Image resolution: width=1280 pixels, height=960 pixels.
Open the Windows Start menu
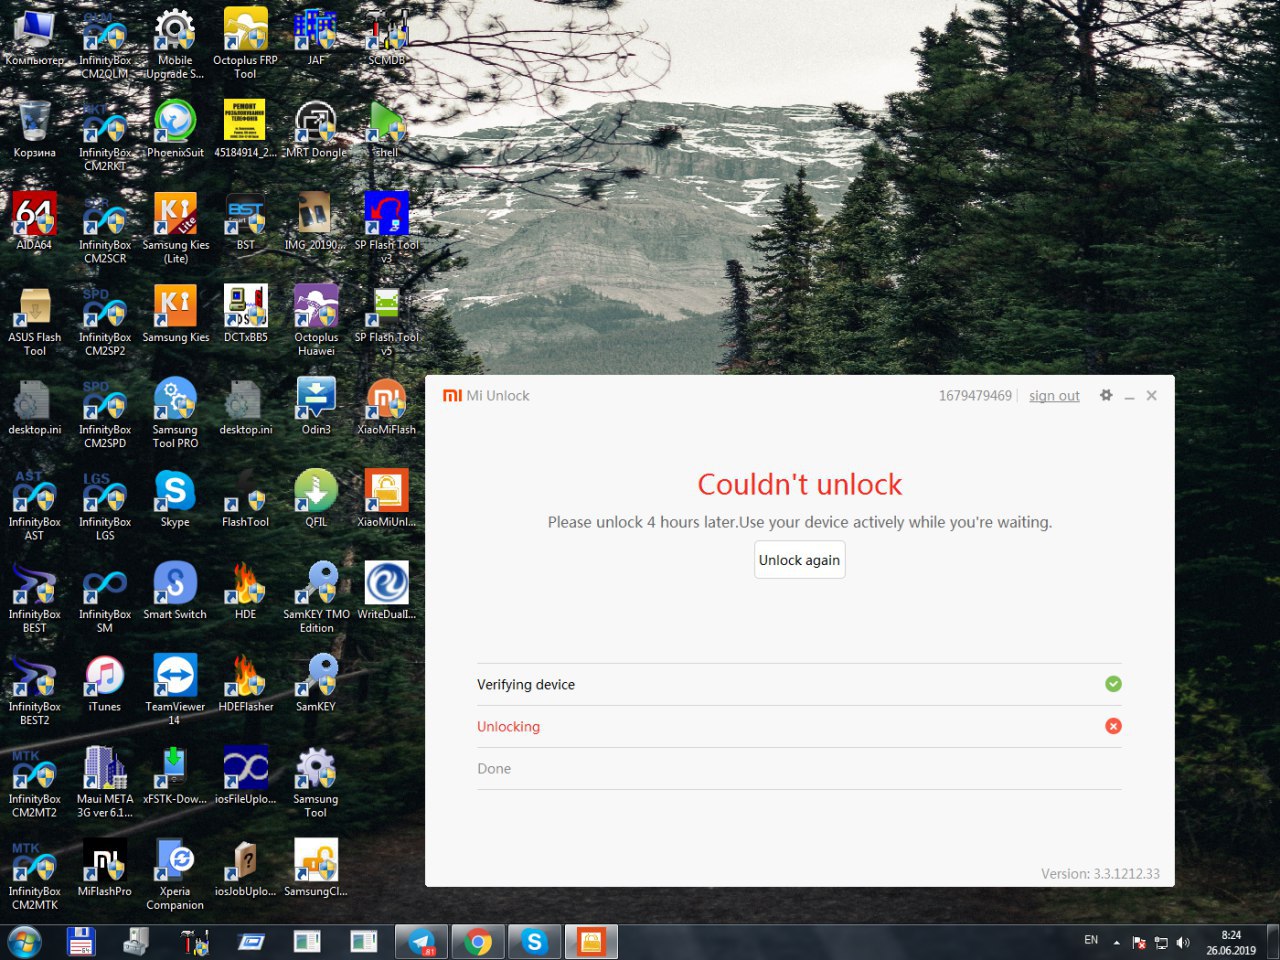(x=24, y=942)
